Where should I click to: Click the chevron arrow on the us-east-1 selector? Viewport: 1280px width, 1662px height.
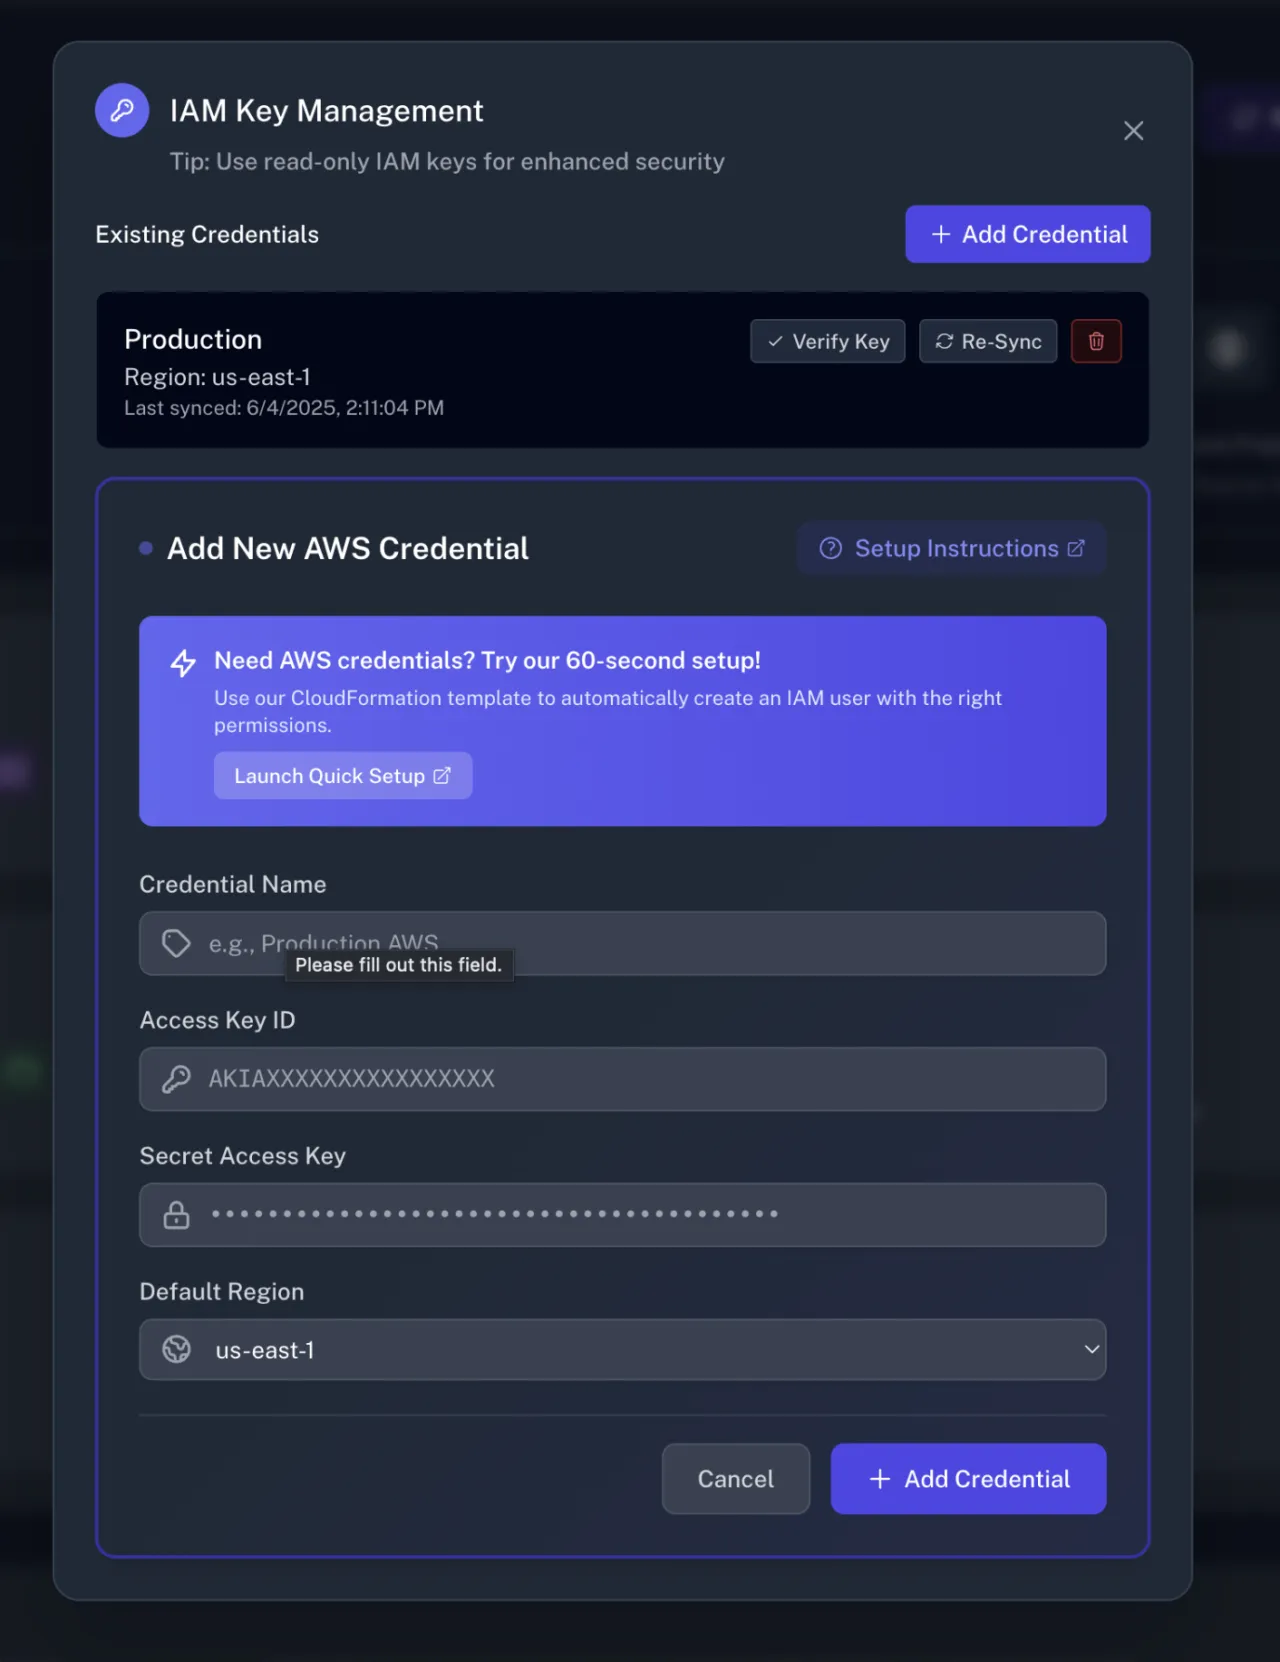(1091, 1349)
